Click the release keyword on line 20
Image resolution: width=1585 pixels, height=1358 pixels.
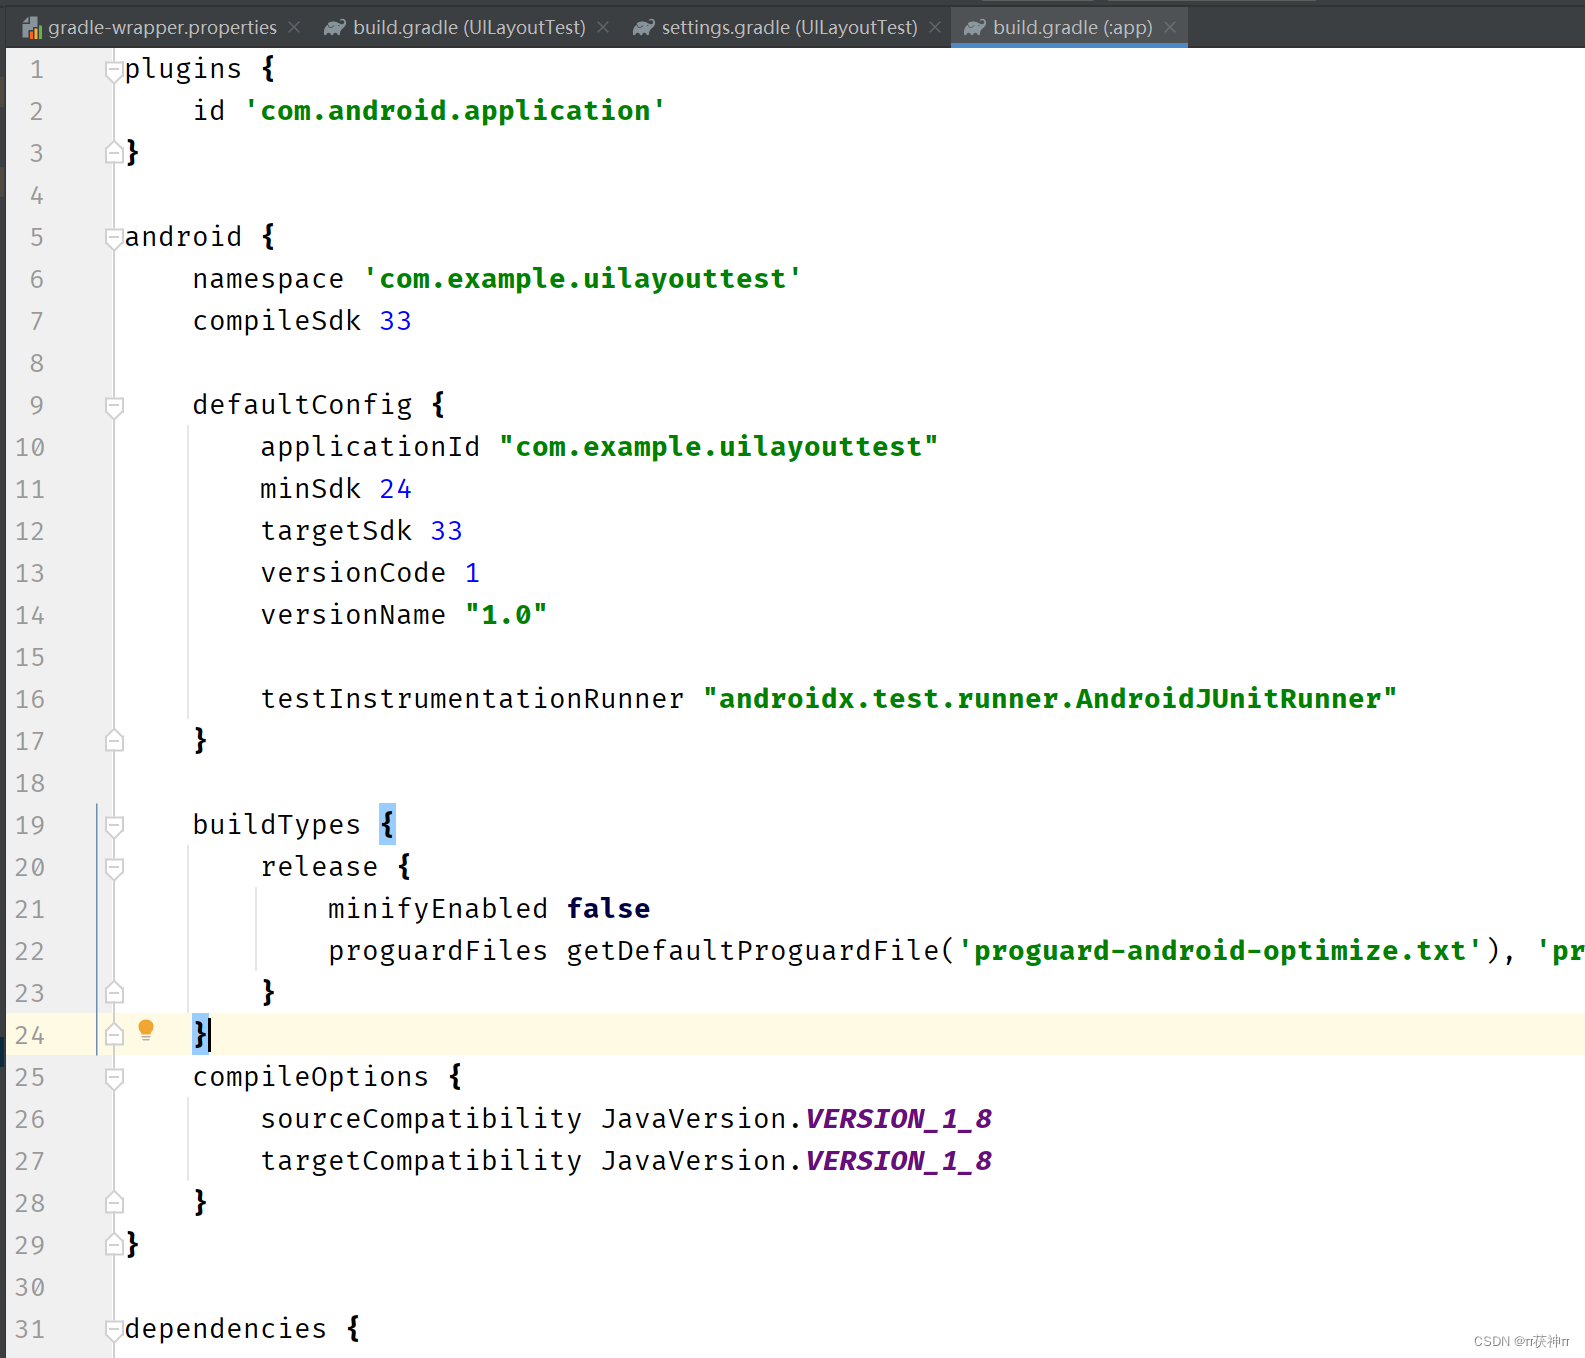coord(319,866)
